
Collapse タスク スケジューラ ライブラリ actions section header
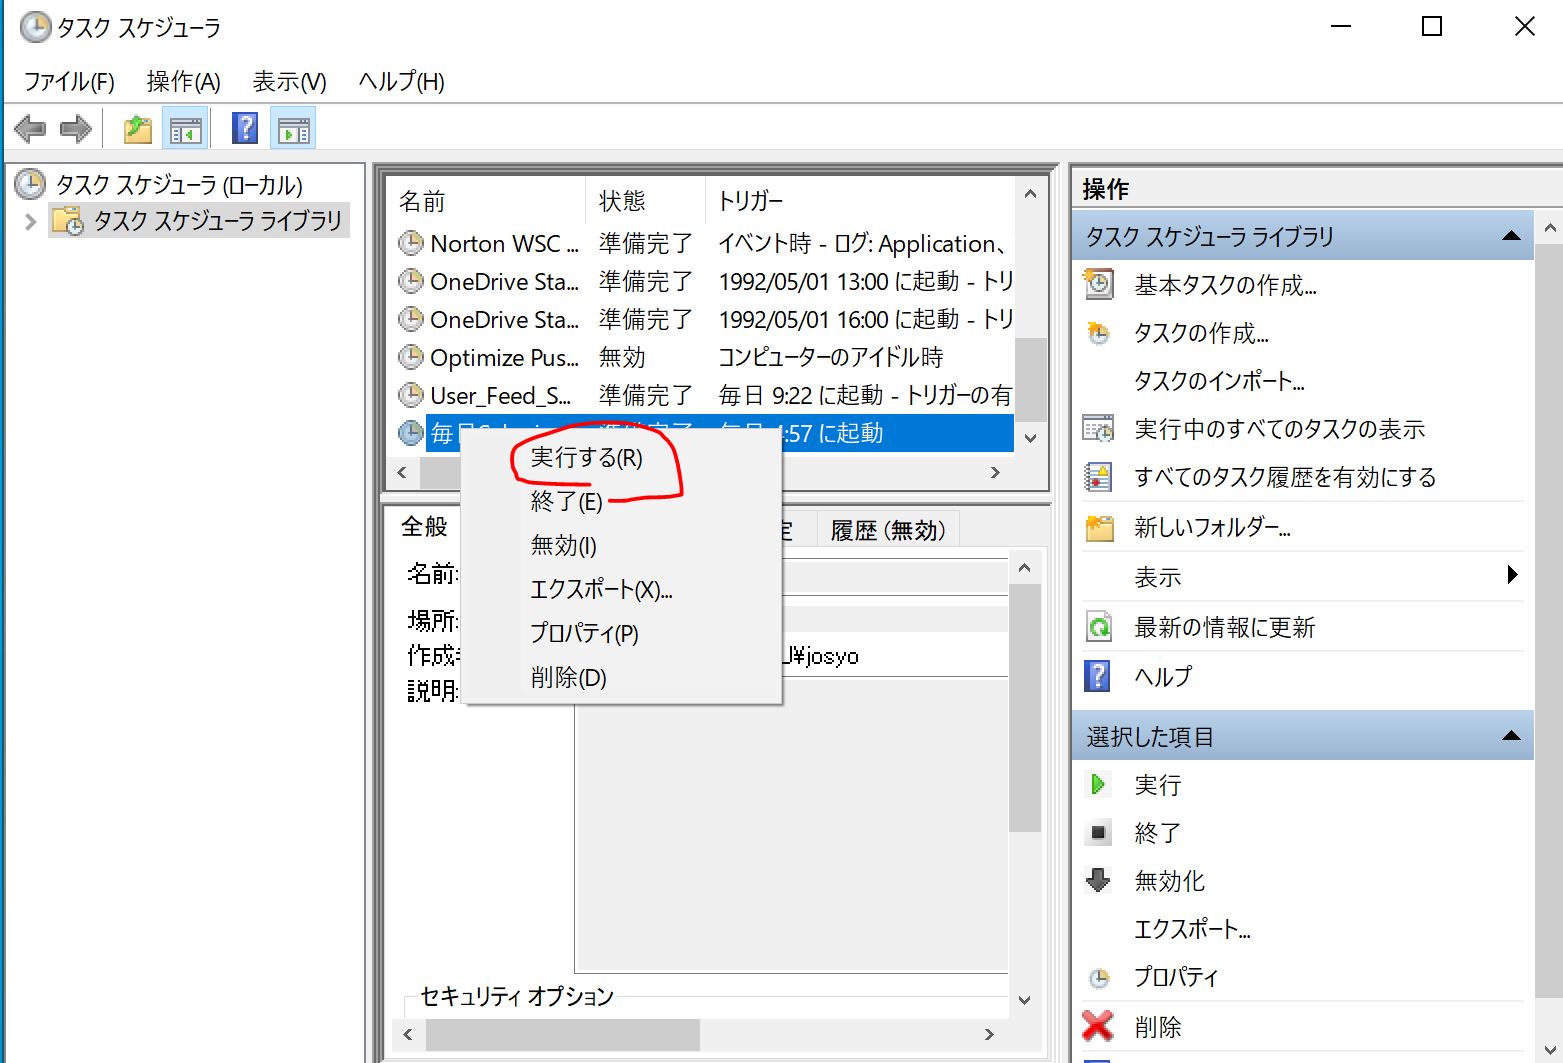point(1511,236)
